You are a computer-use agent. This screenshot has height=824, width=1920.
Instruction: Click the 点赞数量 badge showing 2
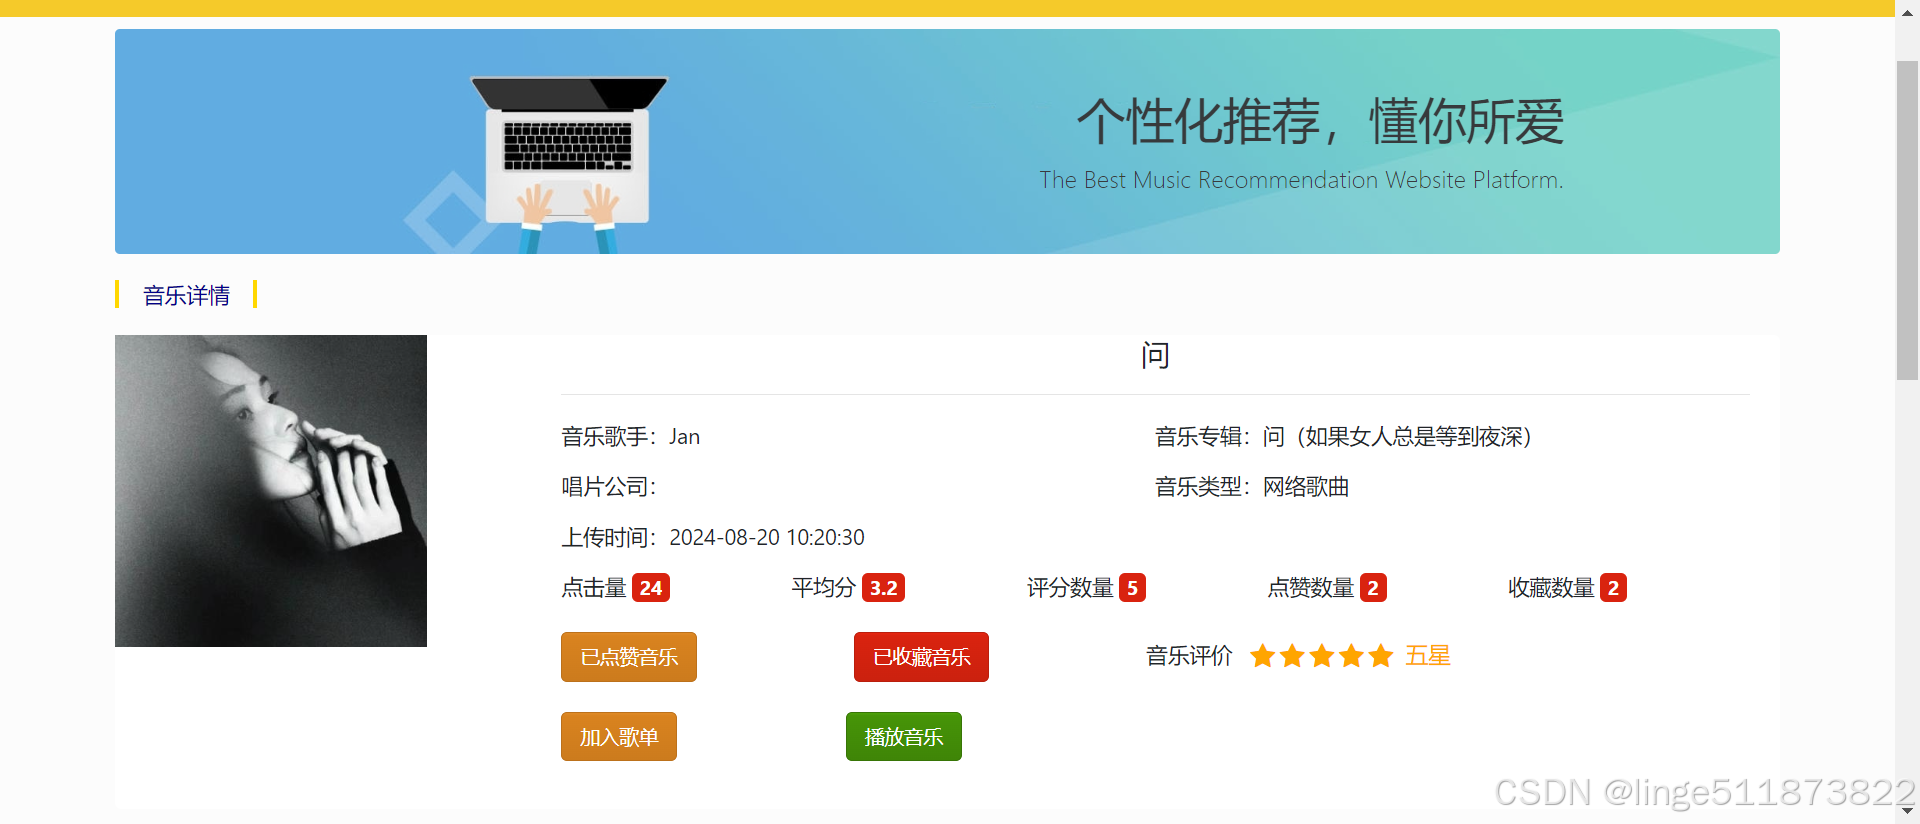point(1373,588)
